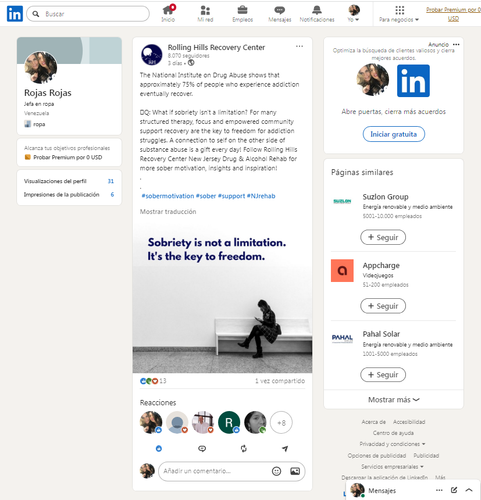This screenshot has height=500, width=481.
Task: Follow Appcharge
Action: pos(383,306)
